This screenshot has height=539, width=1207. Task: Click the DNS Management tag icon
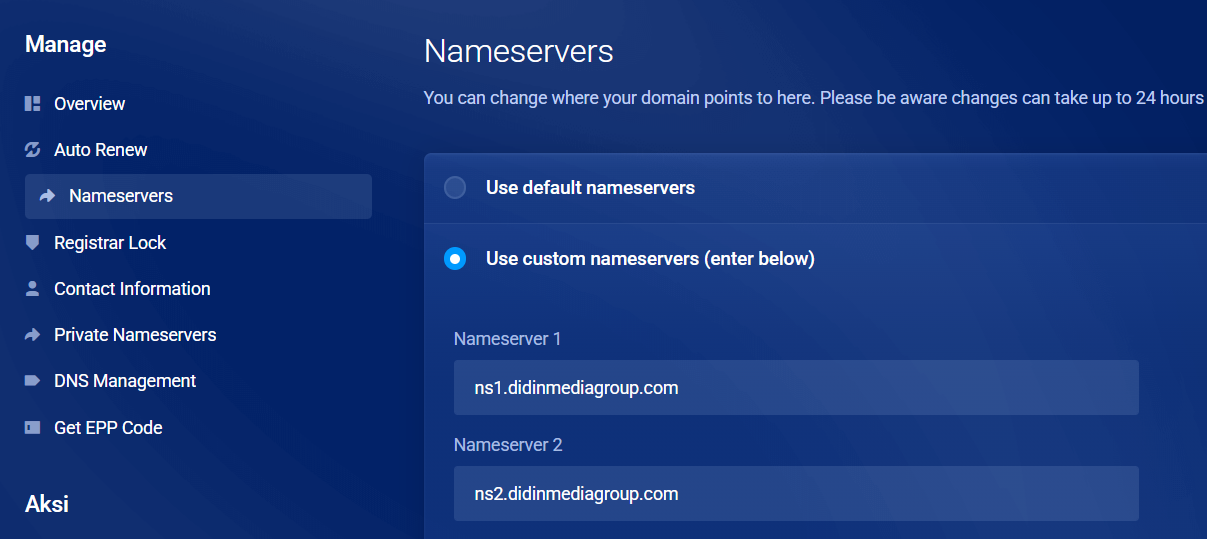point(32,381)
